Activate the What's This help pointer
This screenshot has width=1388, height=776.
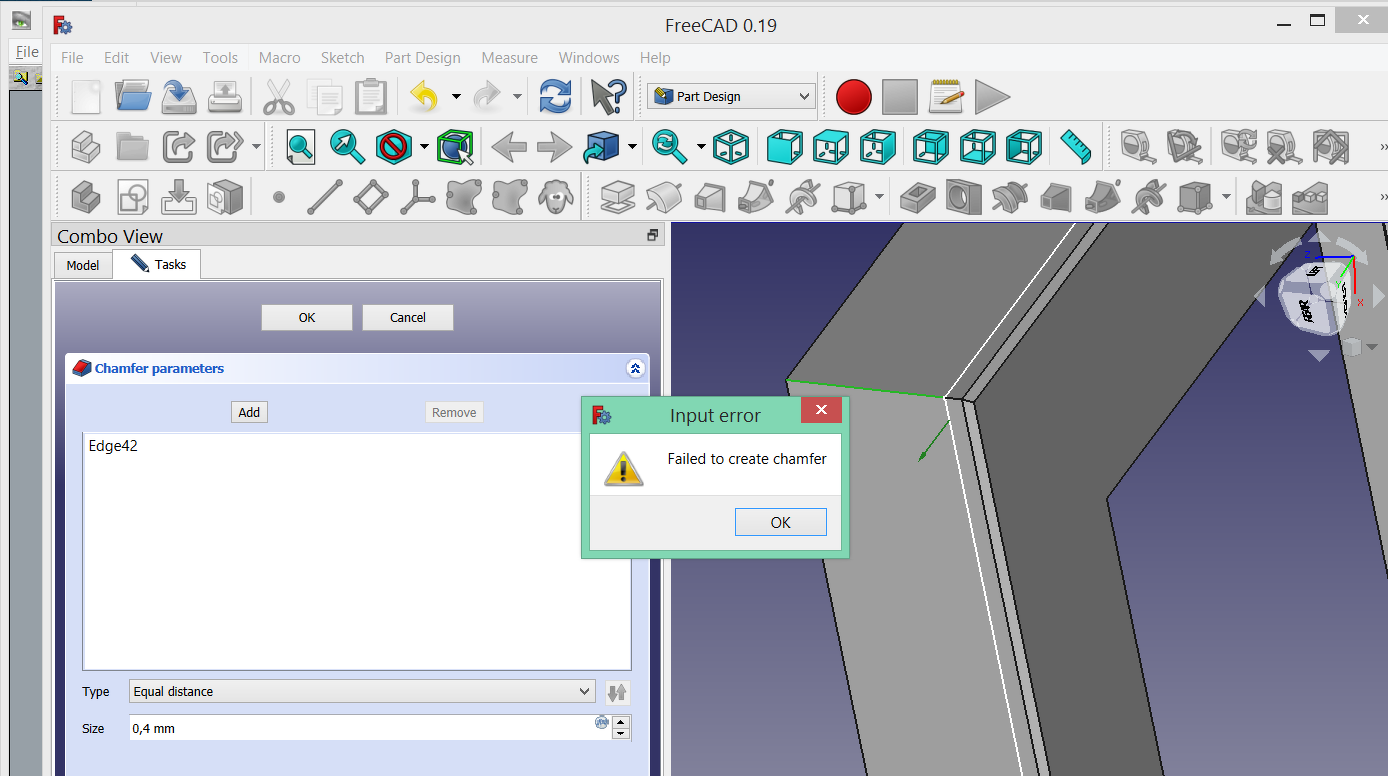(607, 97)
